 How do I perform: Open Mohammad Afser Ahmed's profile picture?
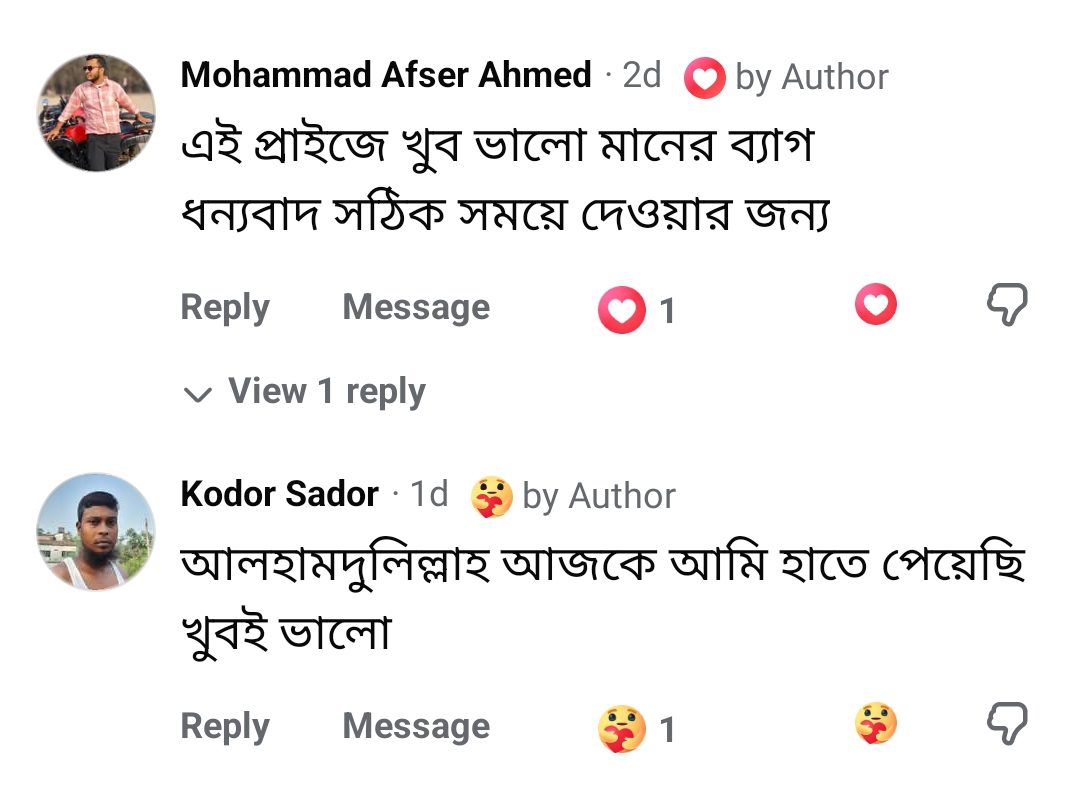point(96,113)
